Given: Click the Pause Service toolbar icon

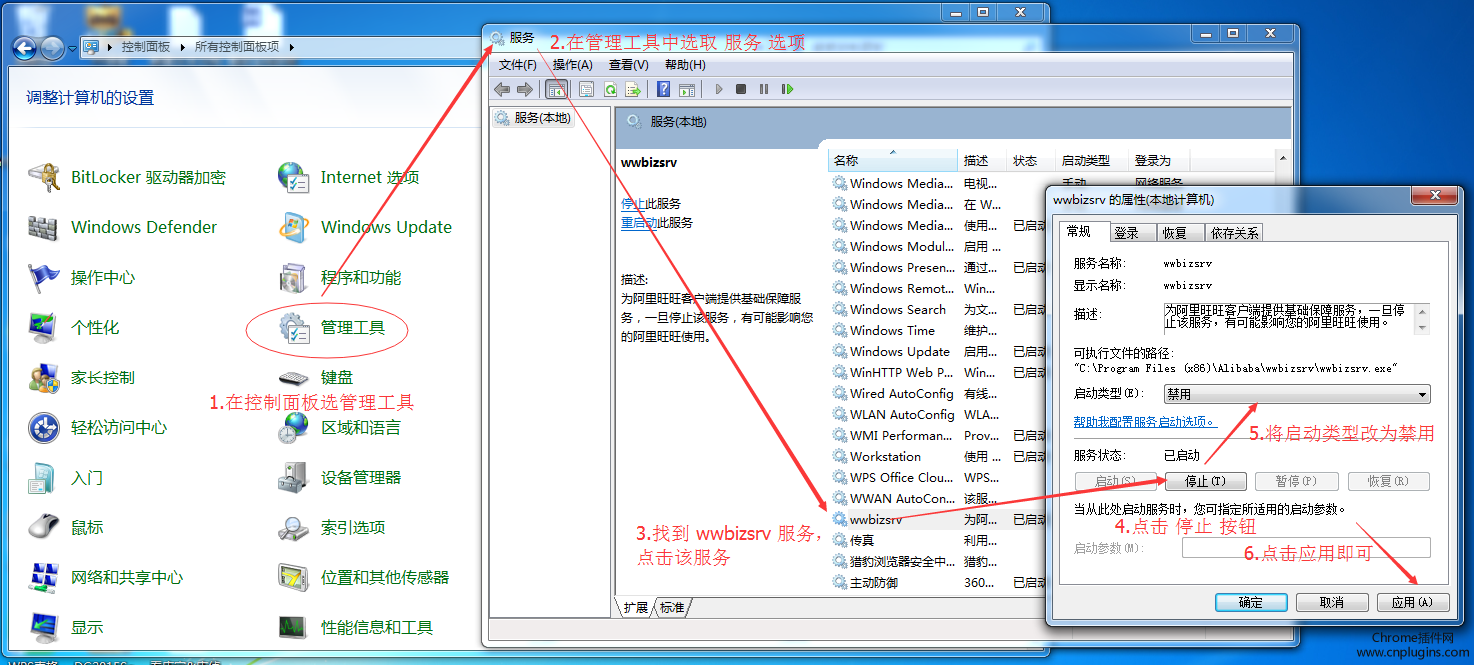Looking at the screenshot, I should click(x=764, y=89).
